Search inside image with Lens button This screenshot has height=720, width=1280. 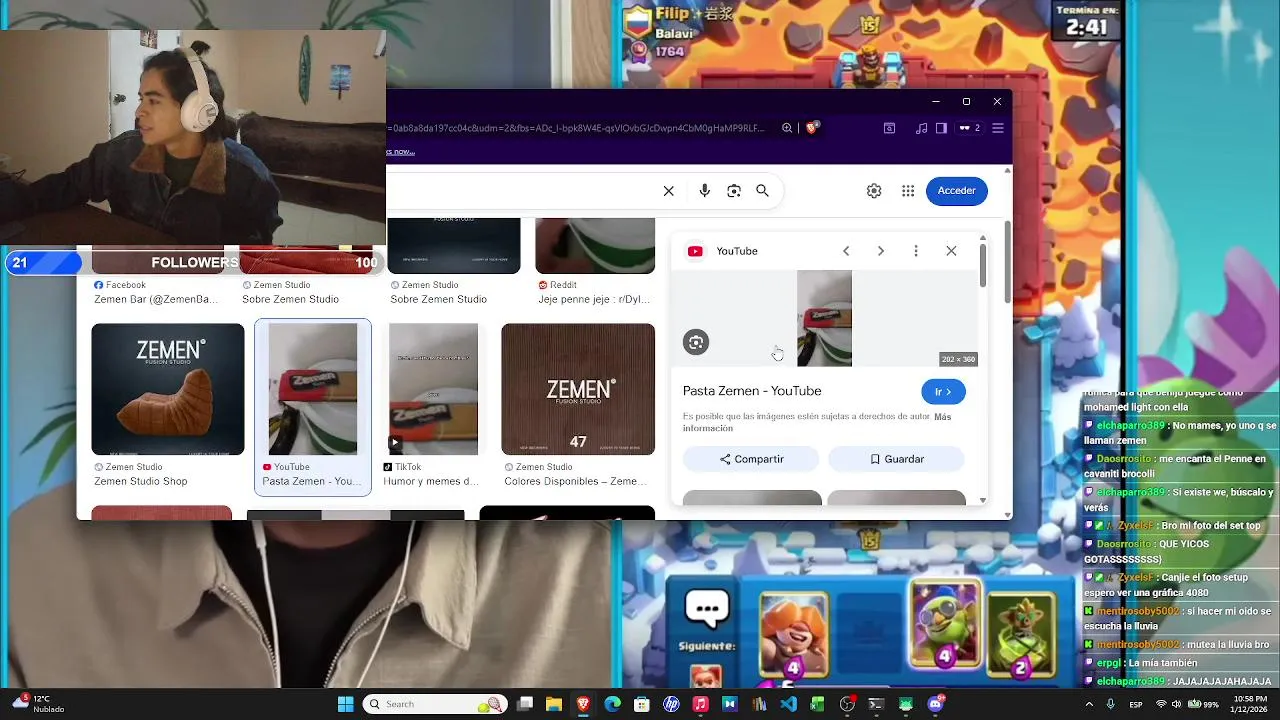(696, 342)
